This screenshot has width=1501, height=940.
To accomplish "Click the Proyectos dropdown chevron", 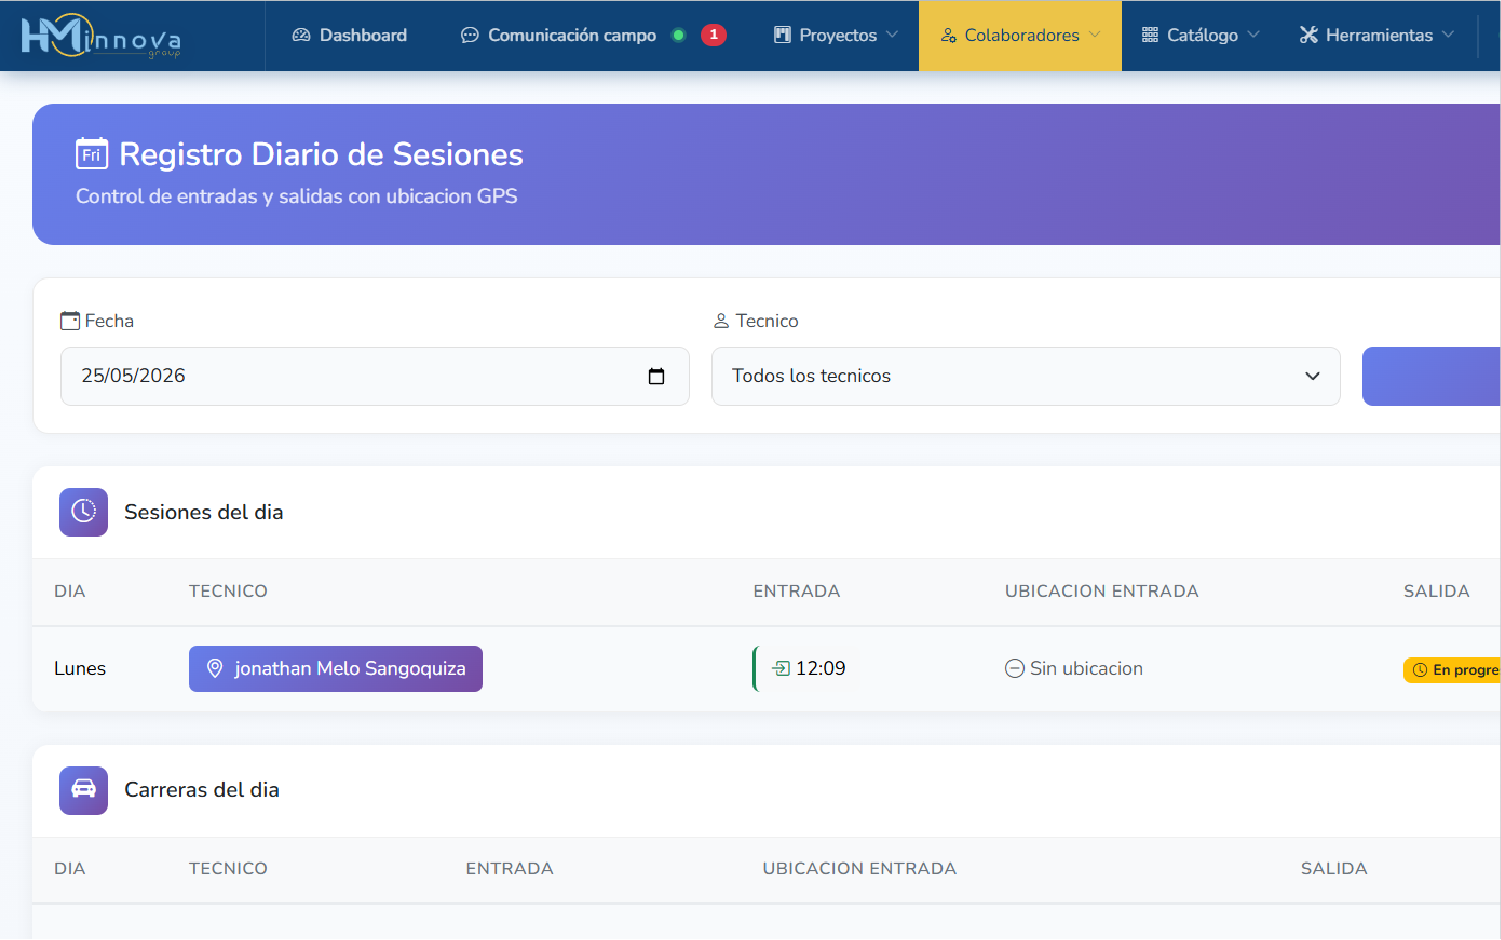I will point(892,35).
